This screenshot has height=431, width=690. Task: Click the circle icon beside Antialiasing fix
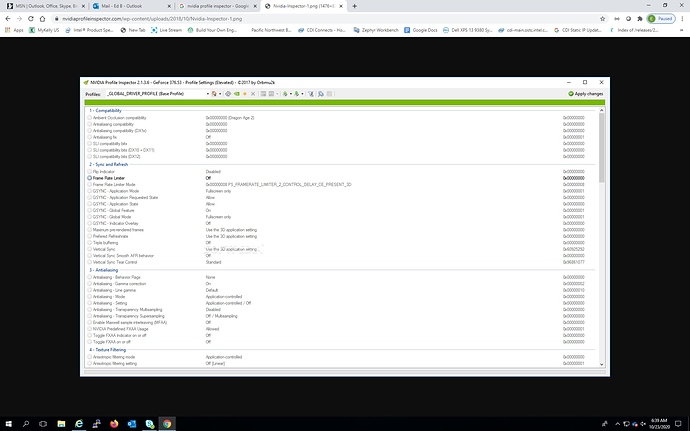89,137
